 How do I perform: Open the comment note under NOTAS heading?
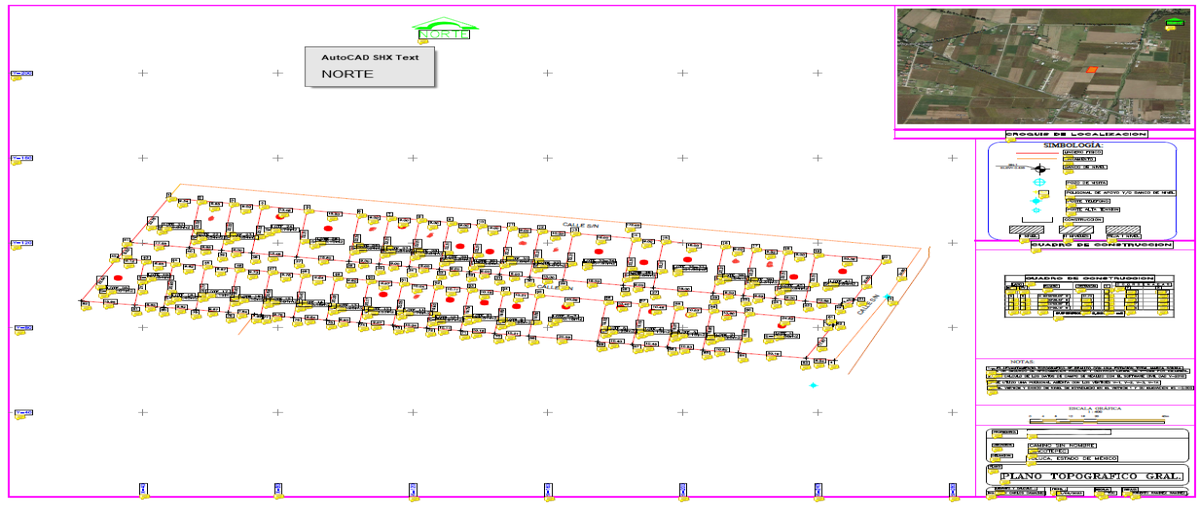tap(992, 373)
